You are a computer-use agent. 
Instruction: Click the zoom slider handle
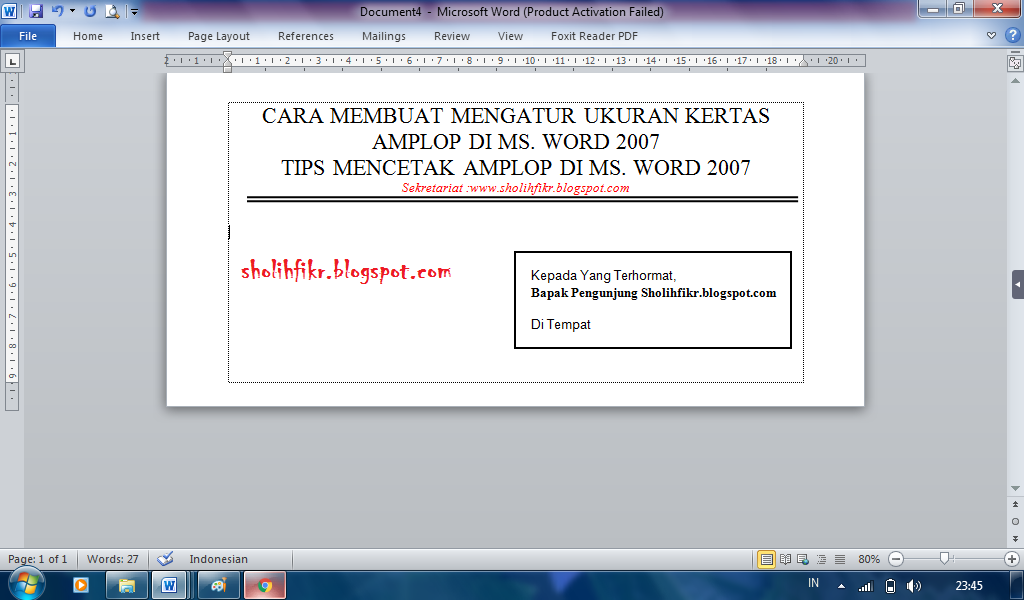coord(944,558)
